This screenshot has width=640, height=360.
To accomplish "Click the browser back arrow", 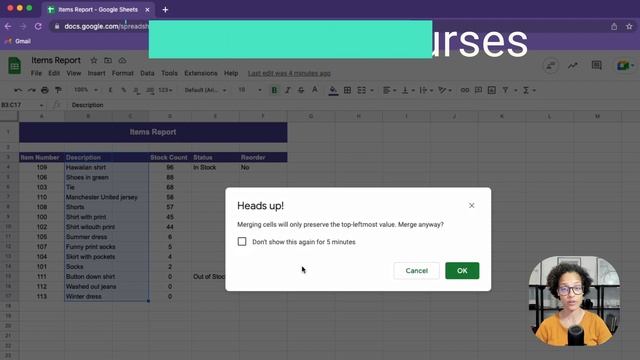I will [8, 26].
